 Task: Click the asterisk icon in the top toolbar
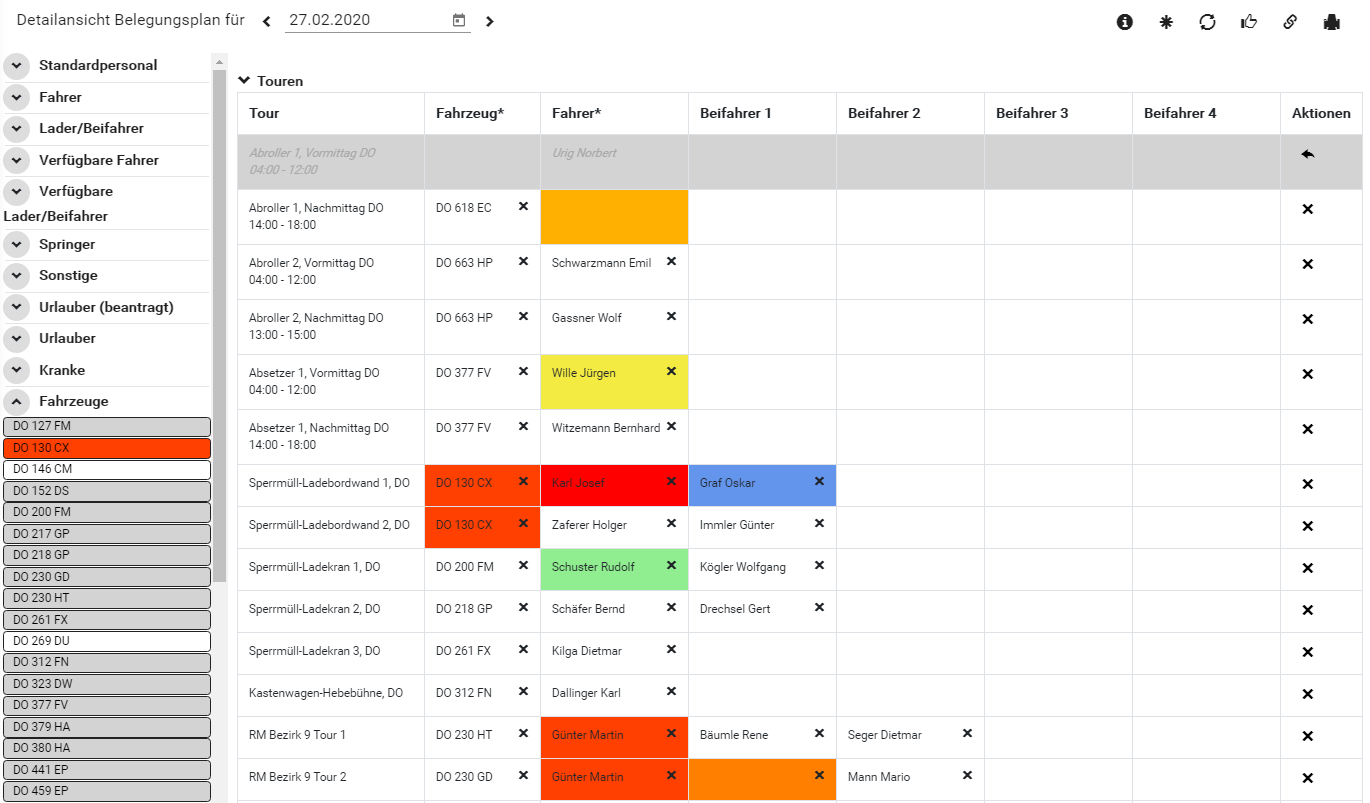click(1166, 21)
